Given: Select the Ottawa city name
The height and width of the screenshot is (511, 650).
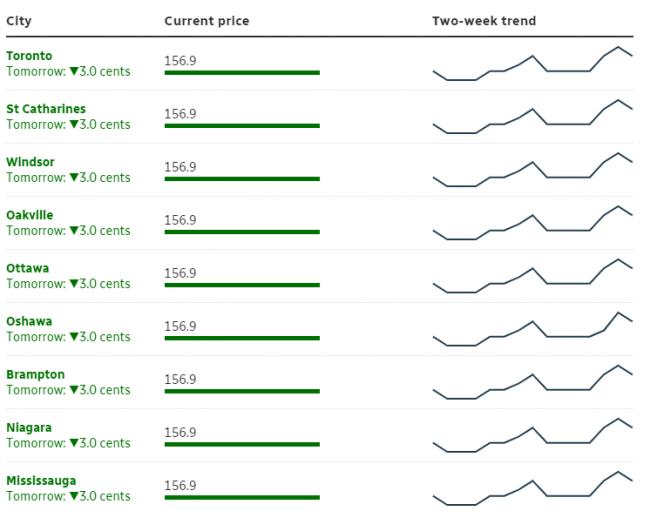Looking at the screenshot, I should [x=27, y=268].
